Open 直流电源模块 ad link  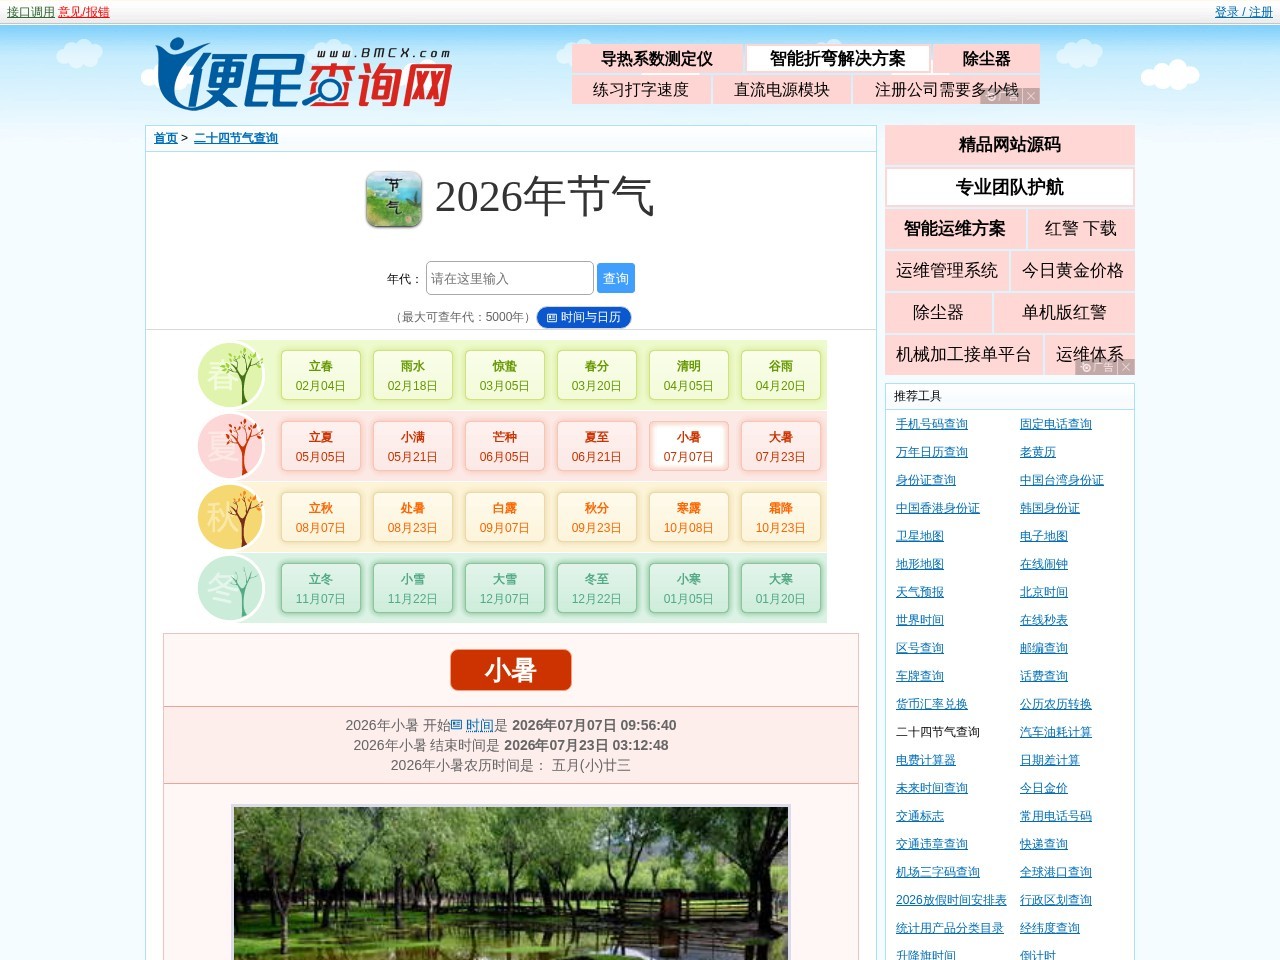(x=782, y=90)
